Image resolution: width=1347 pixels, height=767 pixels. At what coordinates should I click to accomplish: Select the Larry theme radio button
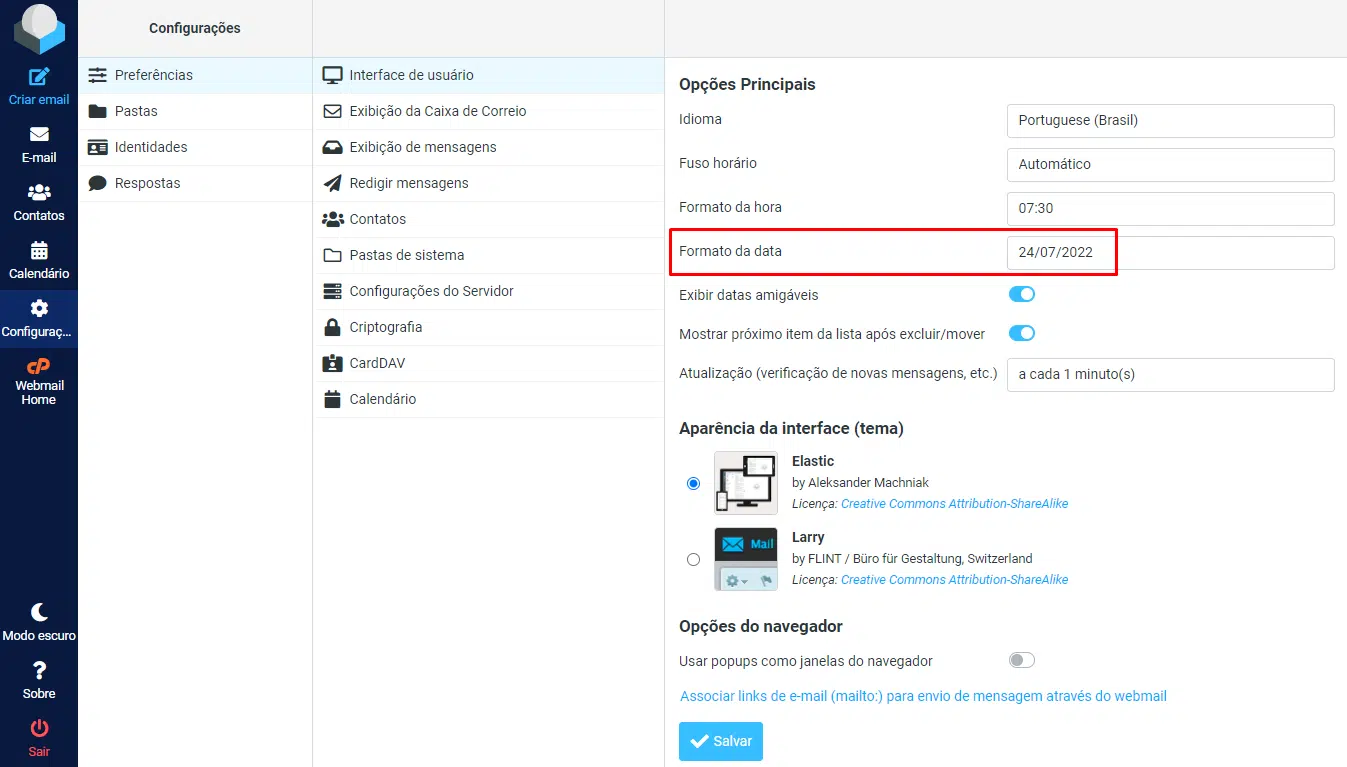693,560
